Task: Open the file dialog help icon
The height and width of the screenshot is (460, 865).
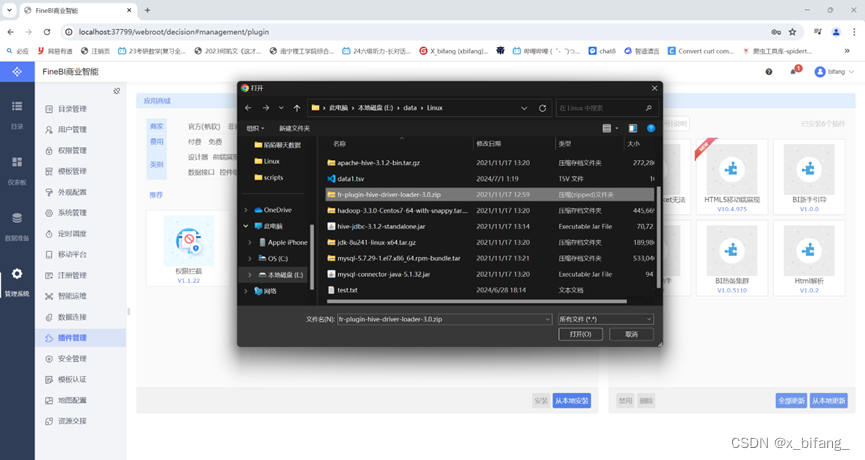Action: click(651, 129)
